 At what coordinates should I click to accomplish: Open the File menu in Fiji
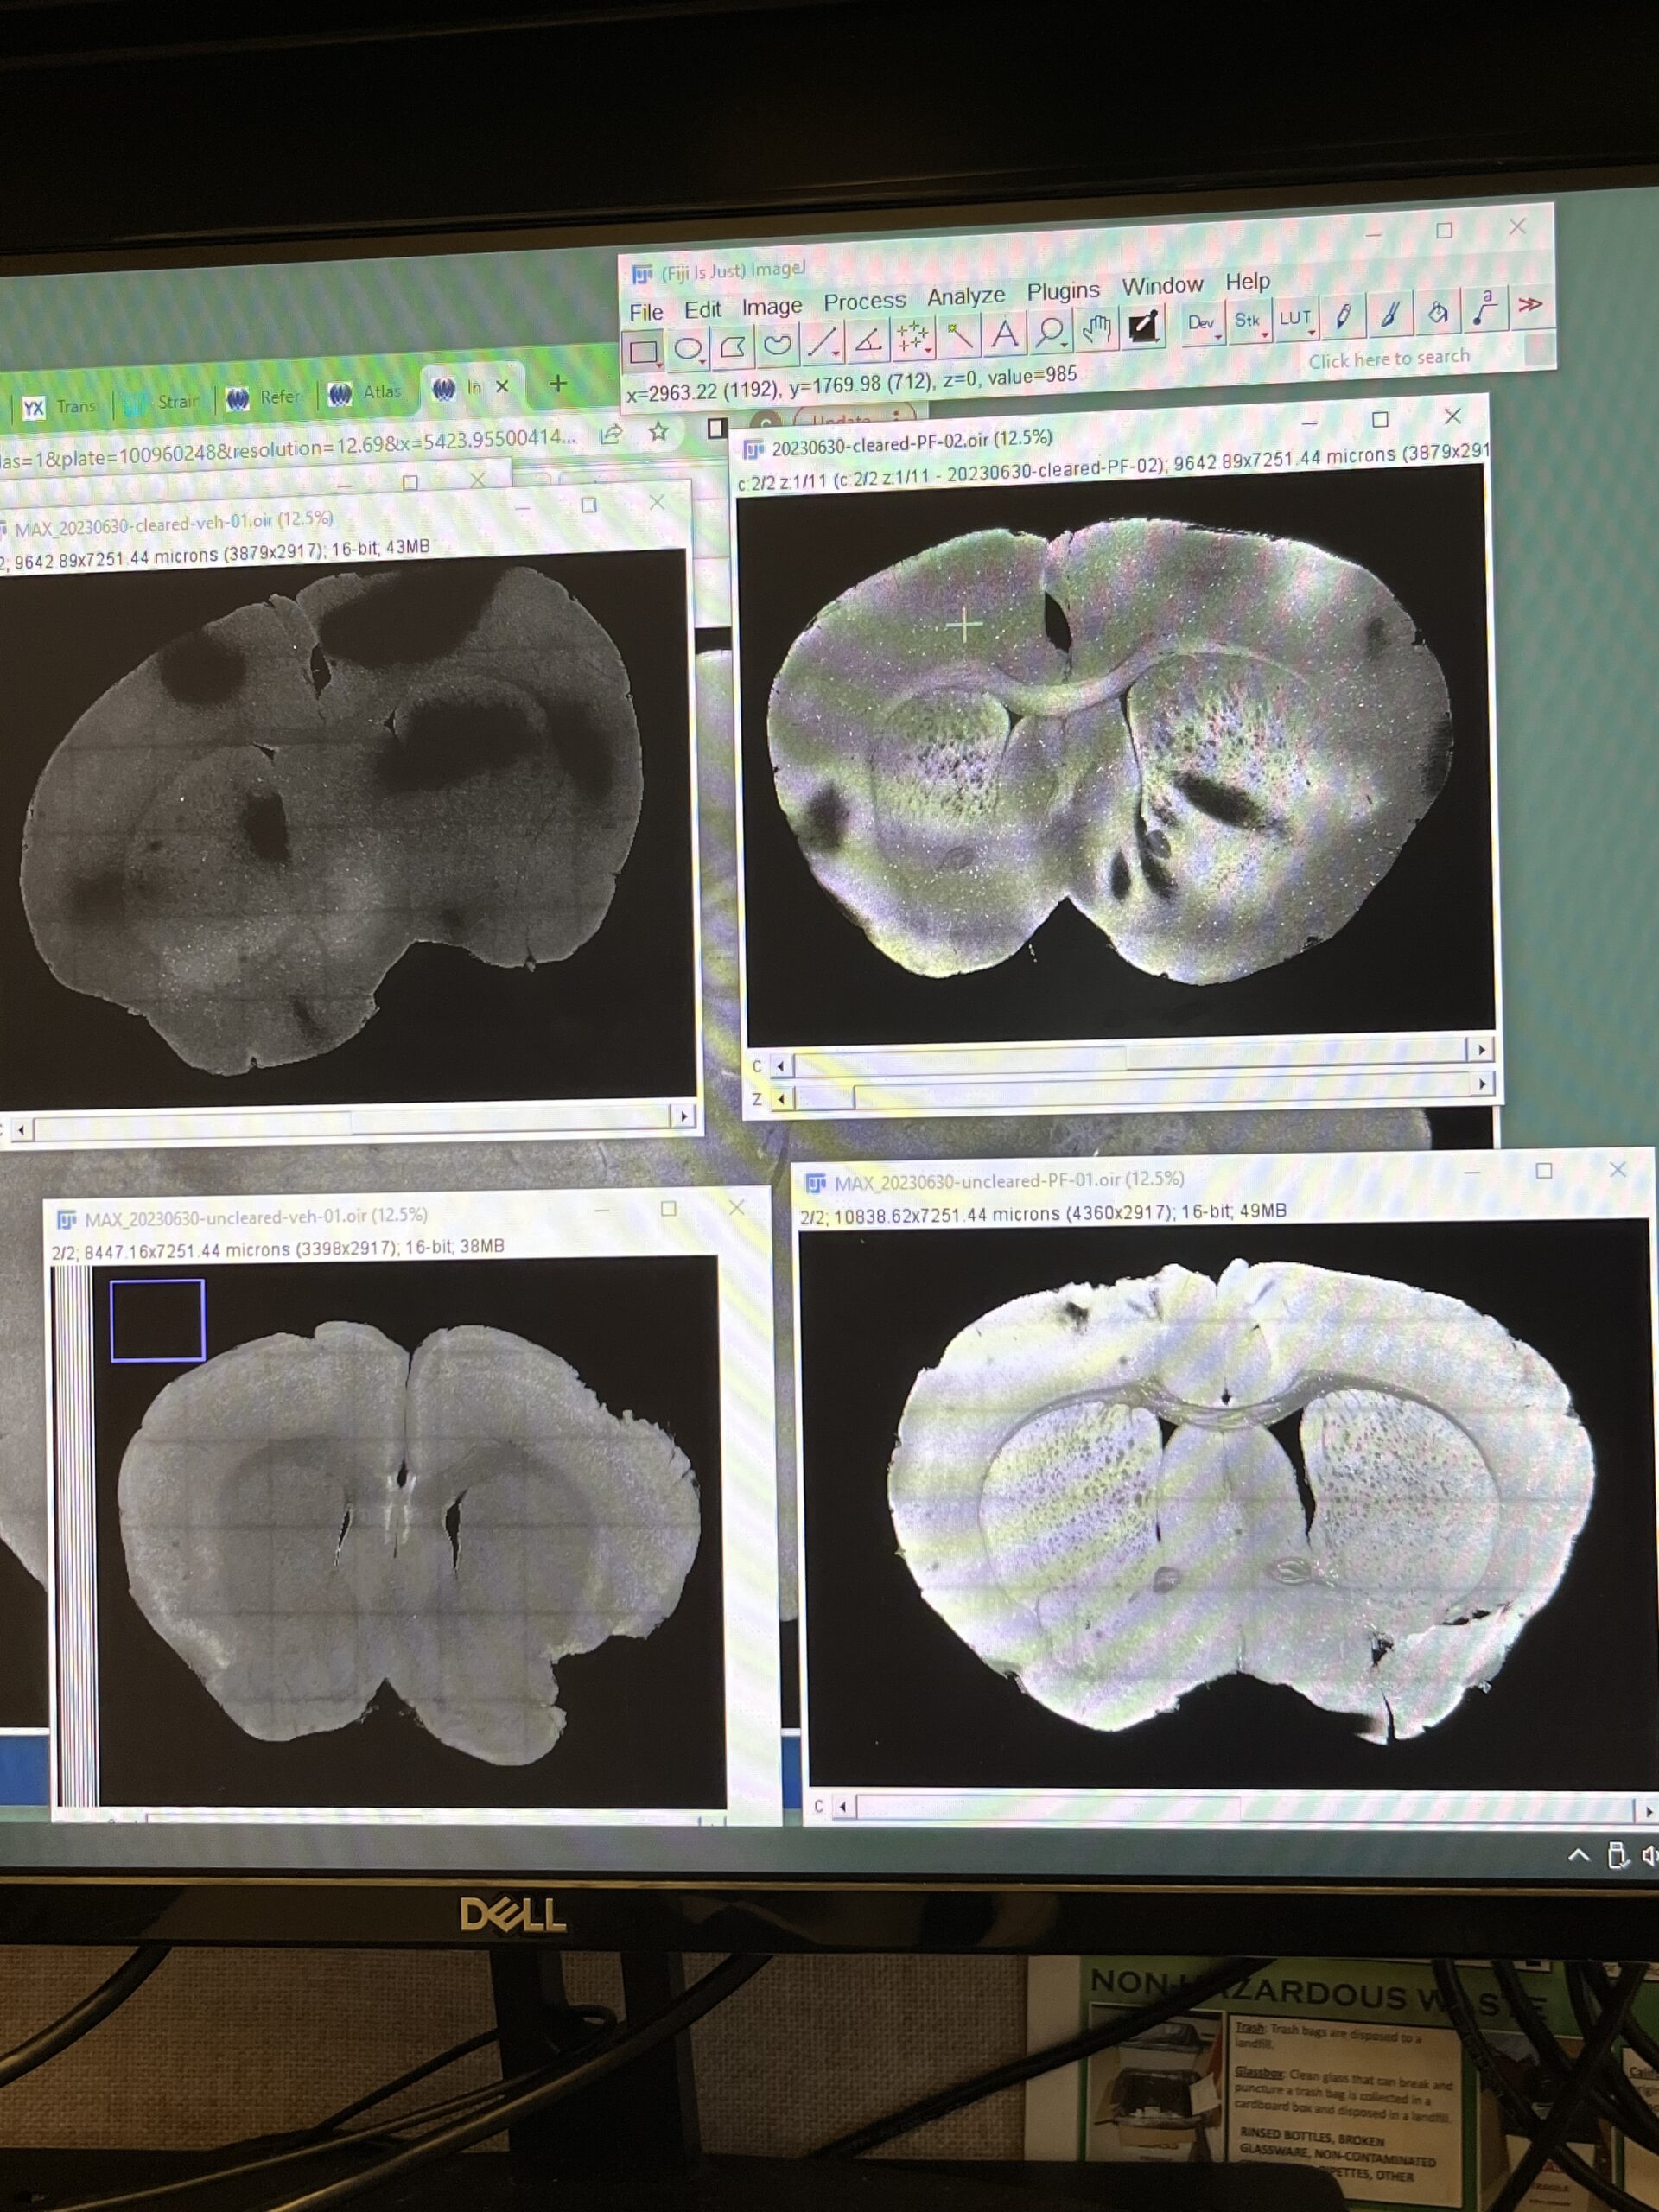[646, 312]
